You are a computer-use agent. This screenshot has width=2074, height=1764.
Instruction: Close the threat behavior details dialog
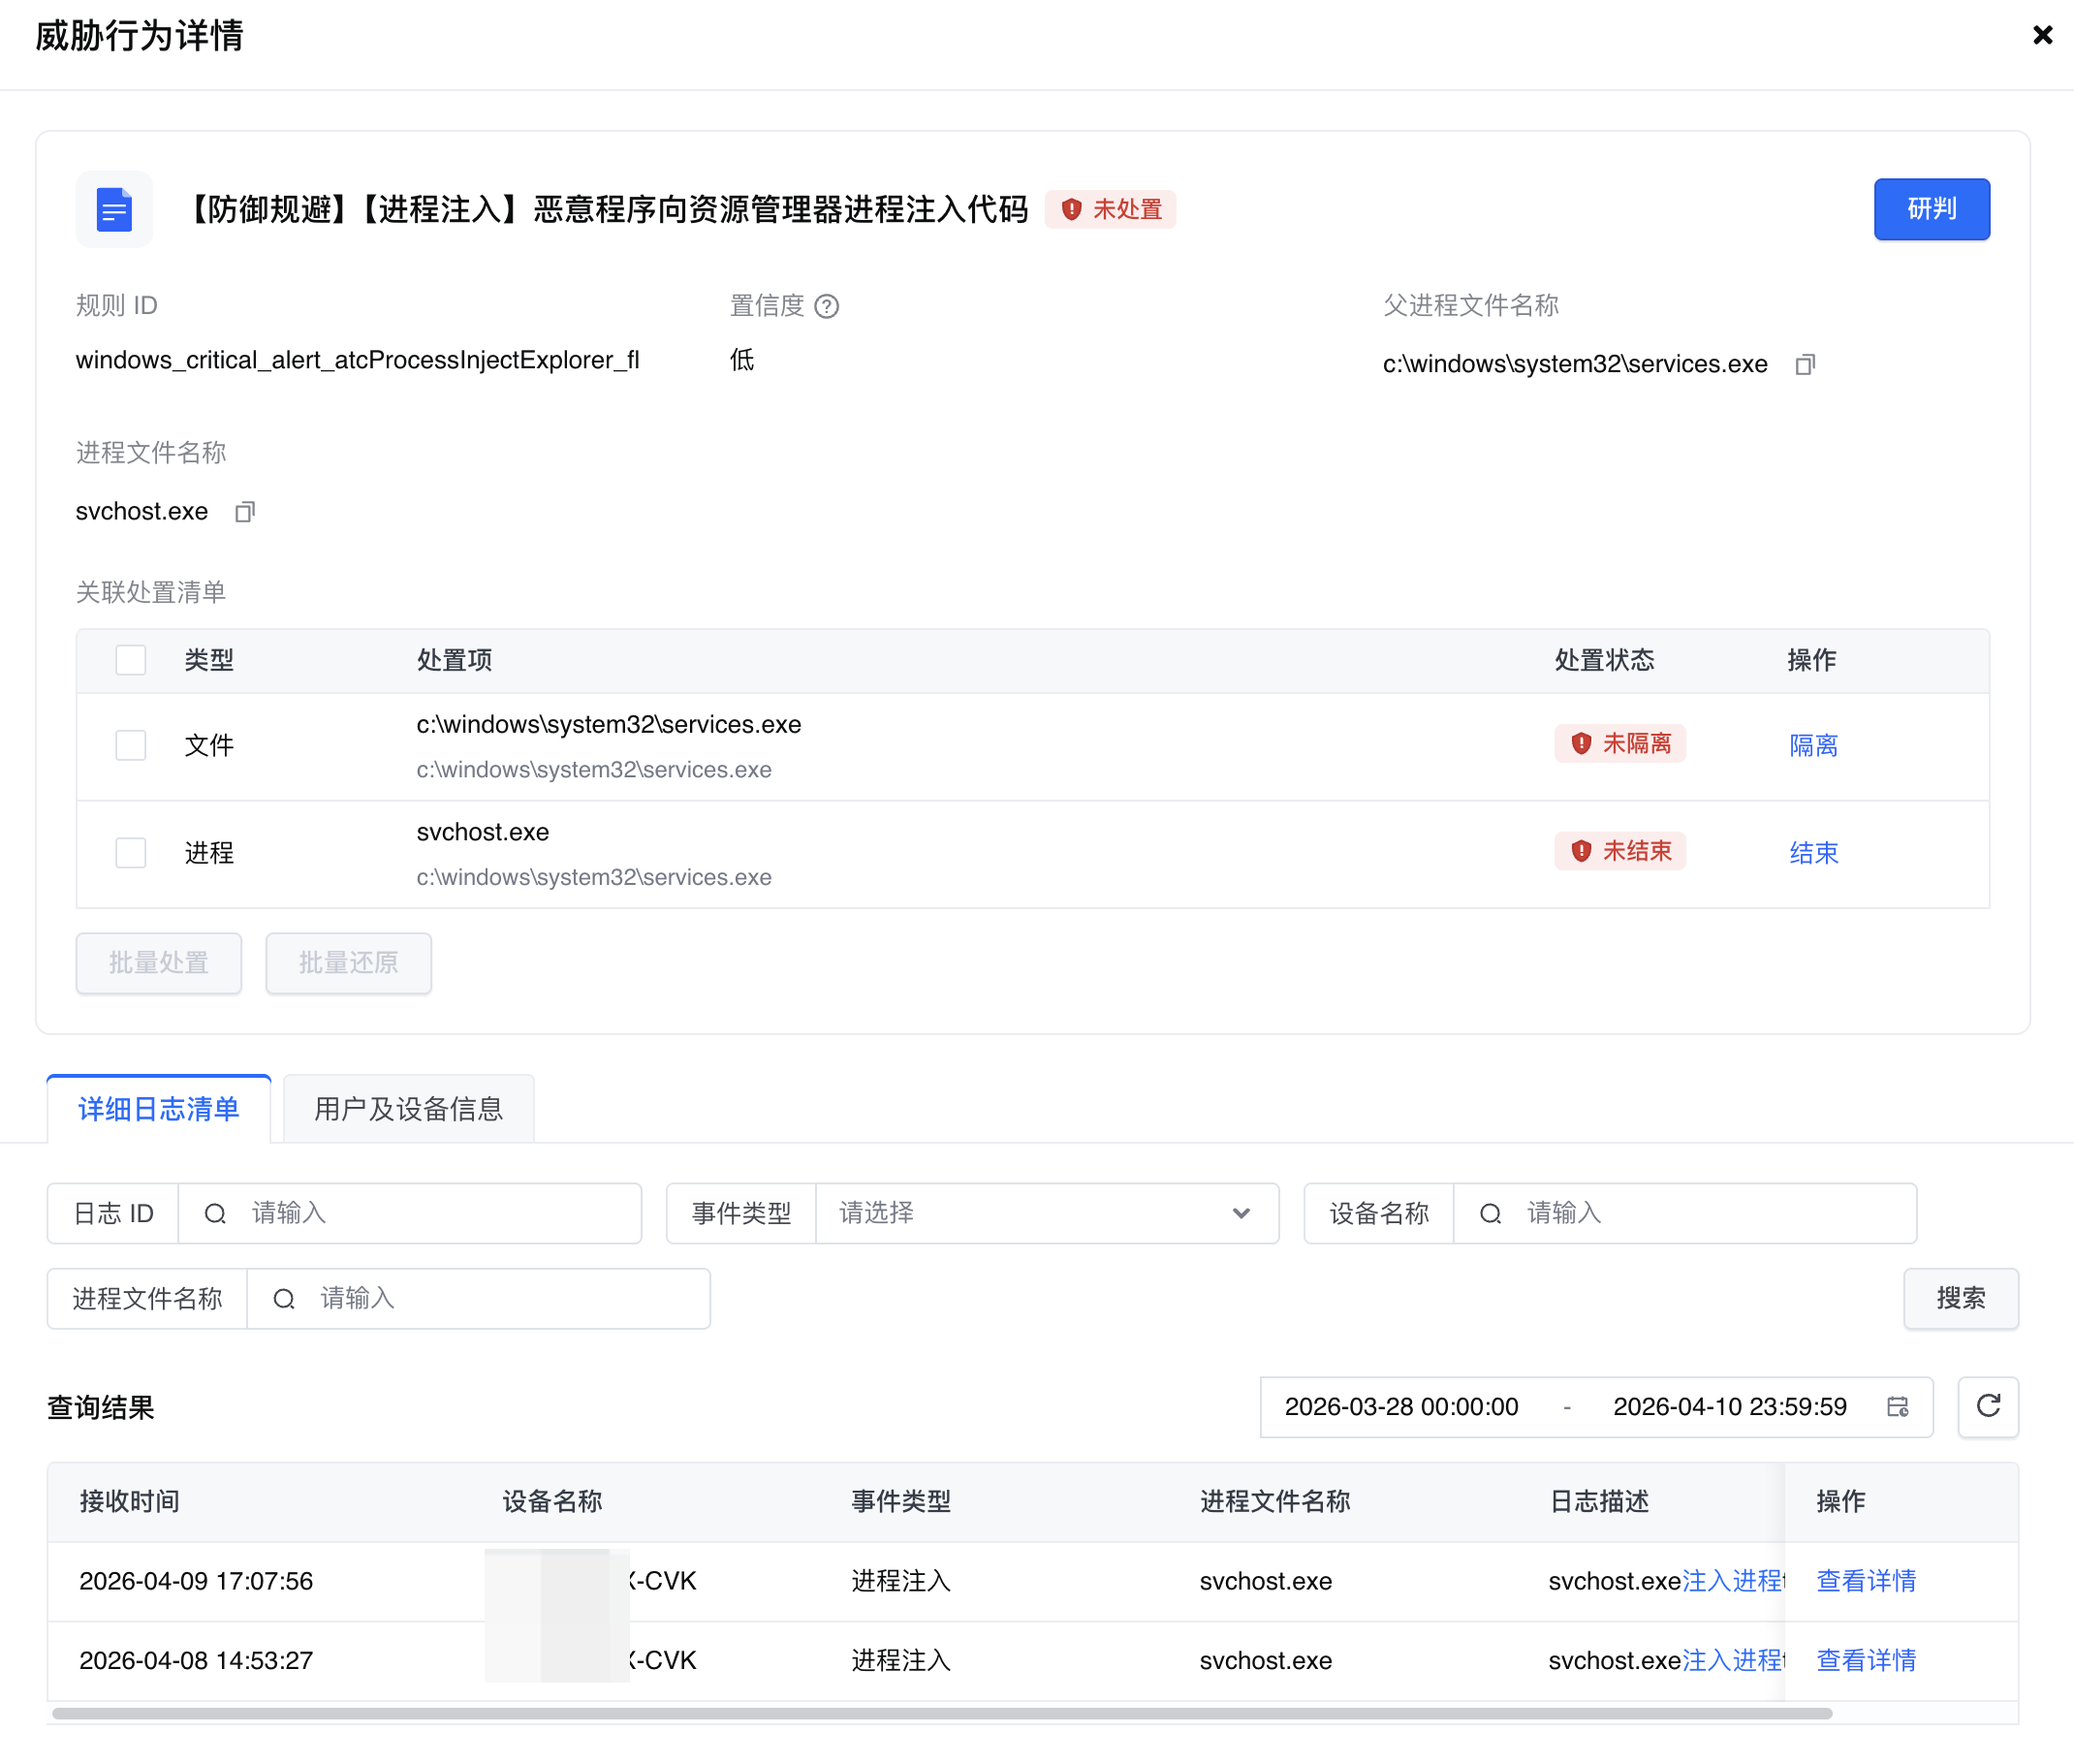(2042, 36)
